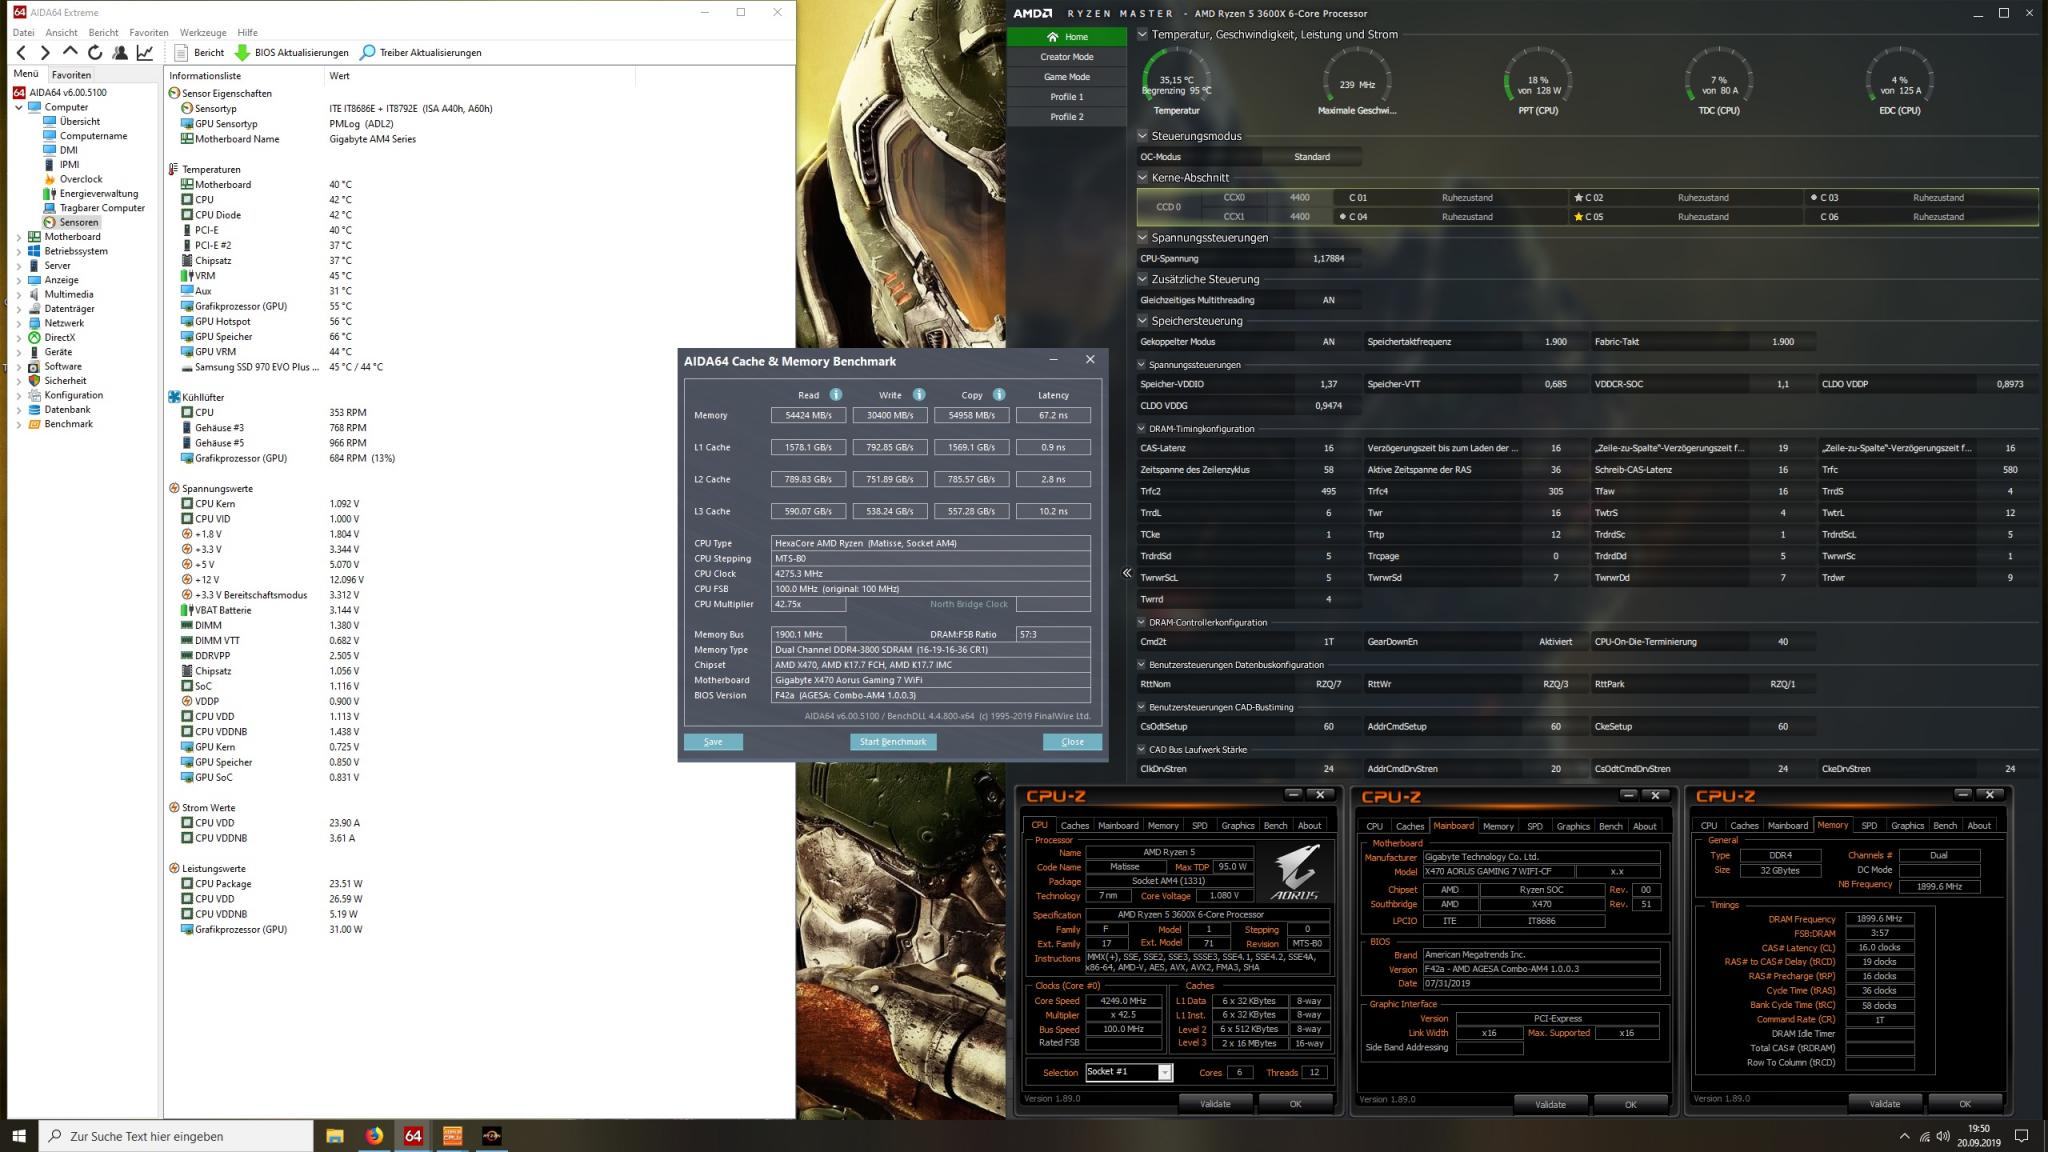This screenshot has width=2048, height=1152.
Task: Expand the Motherboard tree node
Action: click(x=19, y=237)
